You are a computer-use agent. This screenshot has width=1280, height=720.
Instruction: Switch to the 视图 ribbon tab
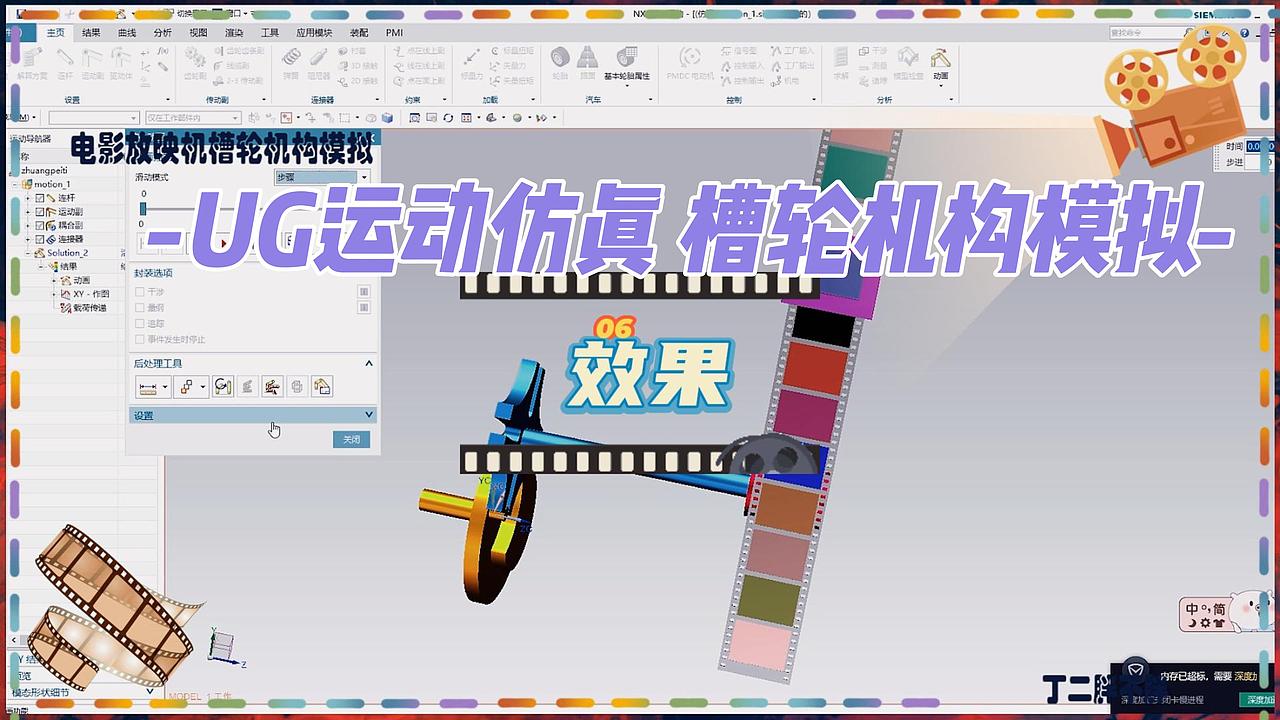(x=198, y=32)
